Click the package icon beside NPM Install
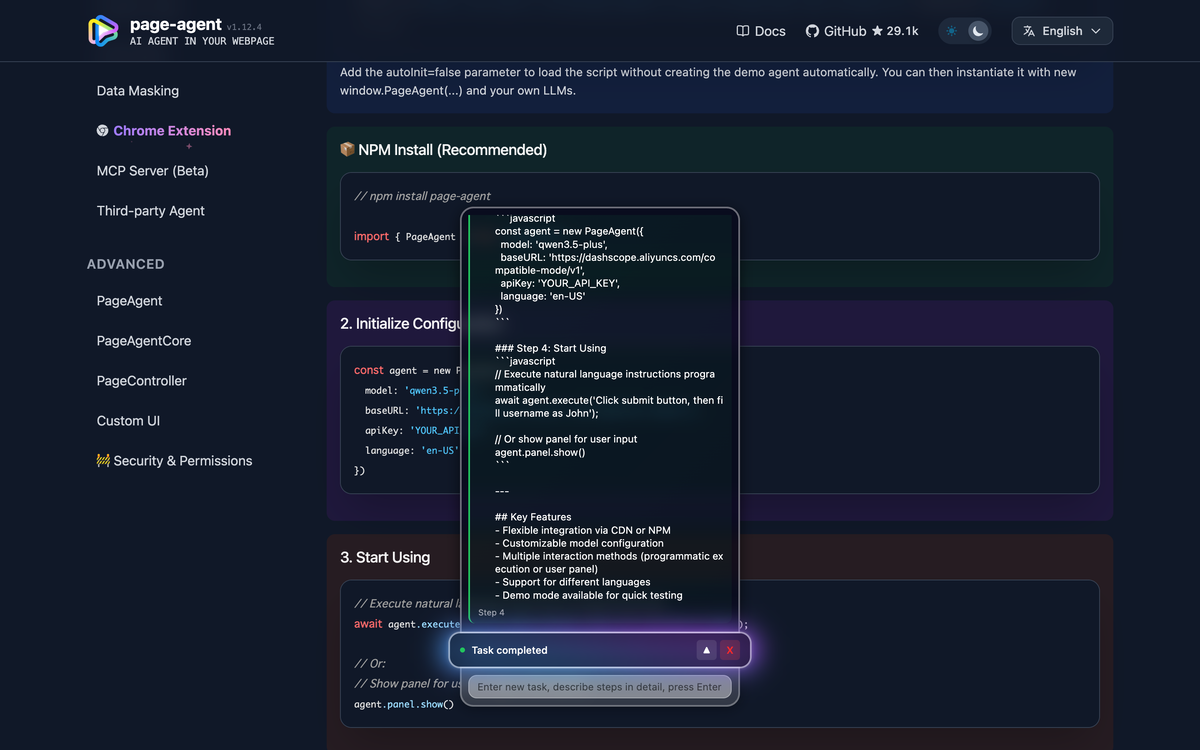 [348, 149]
